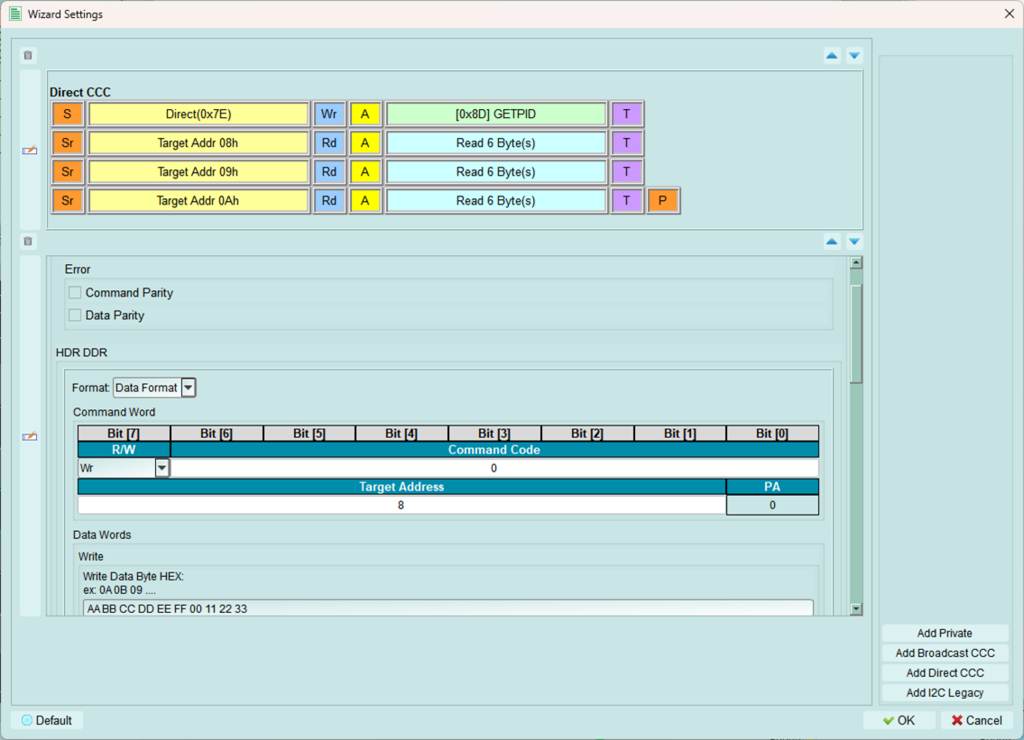The width and height of the screenshot is (1024, 740).
Task: Reset settings with the Default button
Action: click(x=47, y=720)
